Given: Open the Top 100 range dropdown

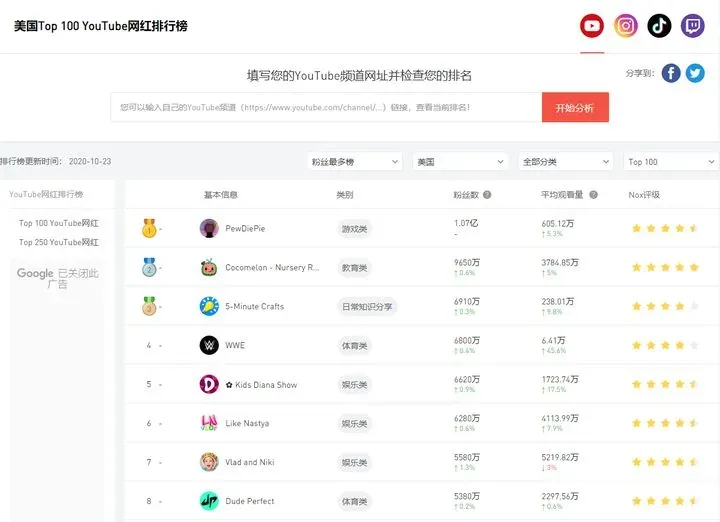Looking at the screenshot, I should pos(671,162).
